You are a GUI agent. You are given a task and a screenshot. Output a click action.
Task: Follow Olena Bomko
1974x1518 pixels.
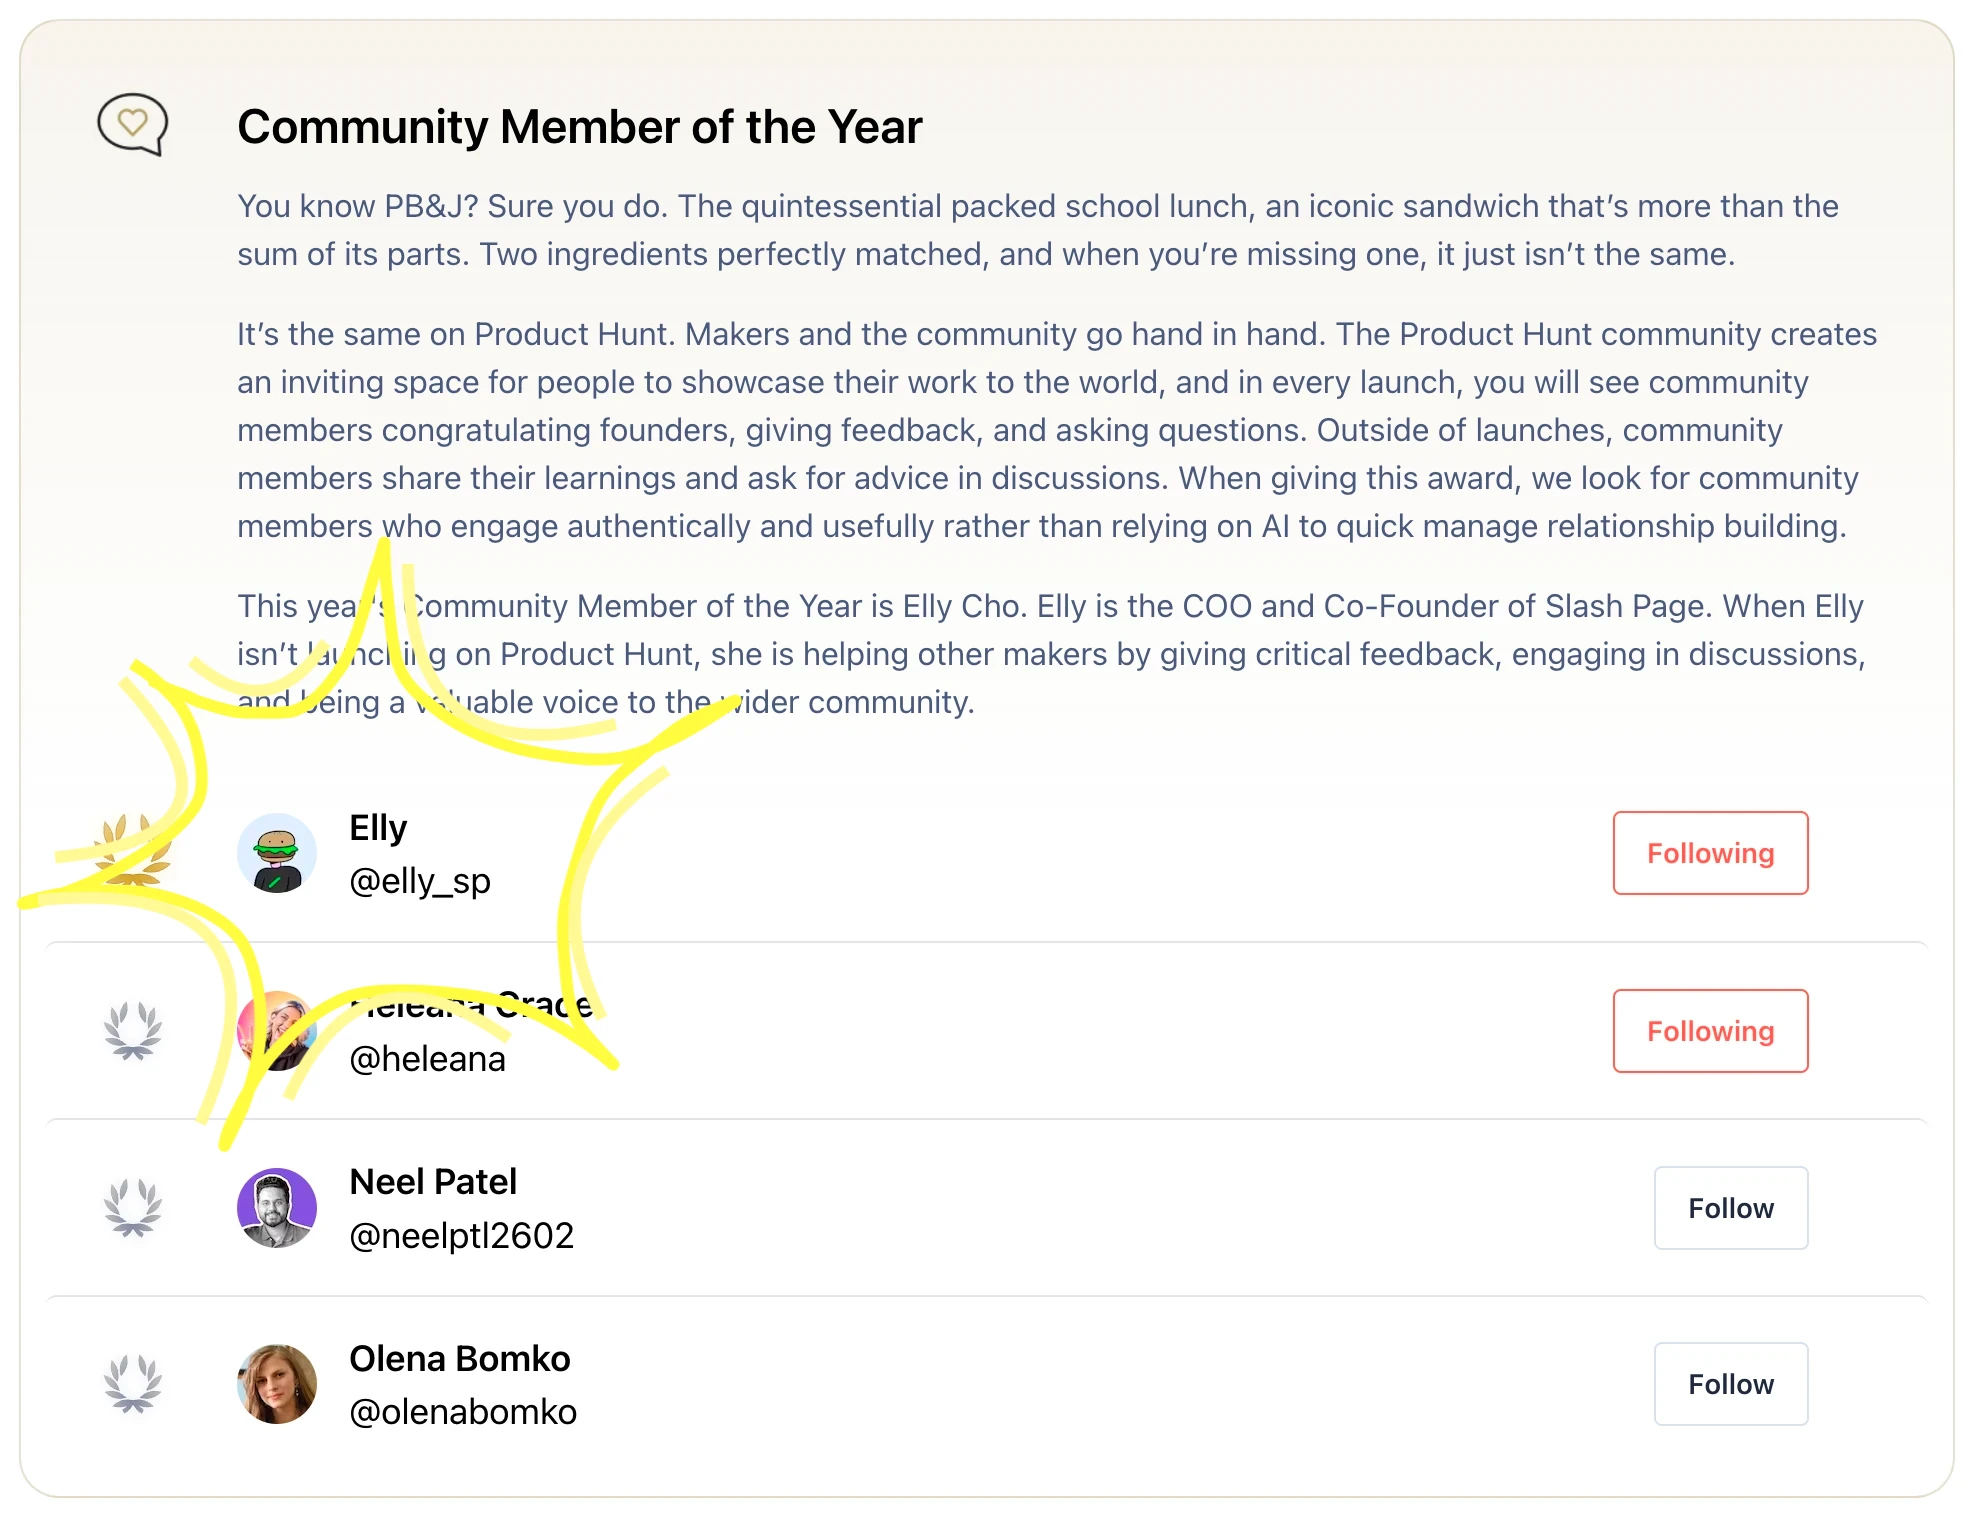pyautogui.click(x=1730, y=1384)
